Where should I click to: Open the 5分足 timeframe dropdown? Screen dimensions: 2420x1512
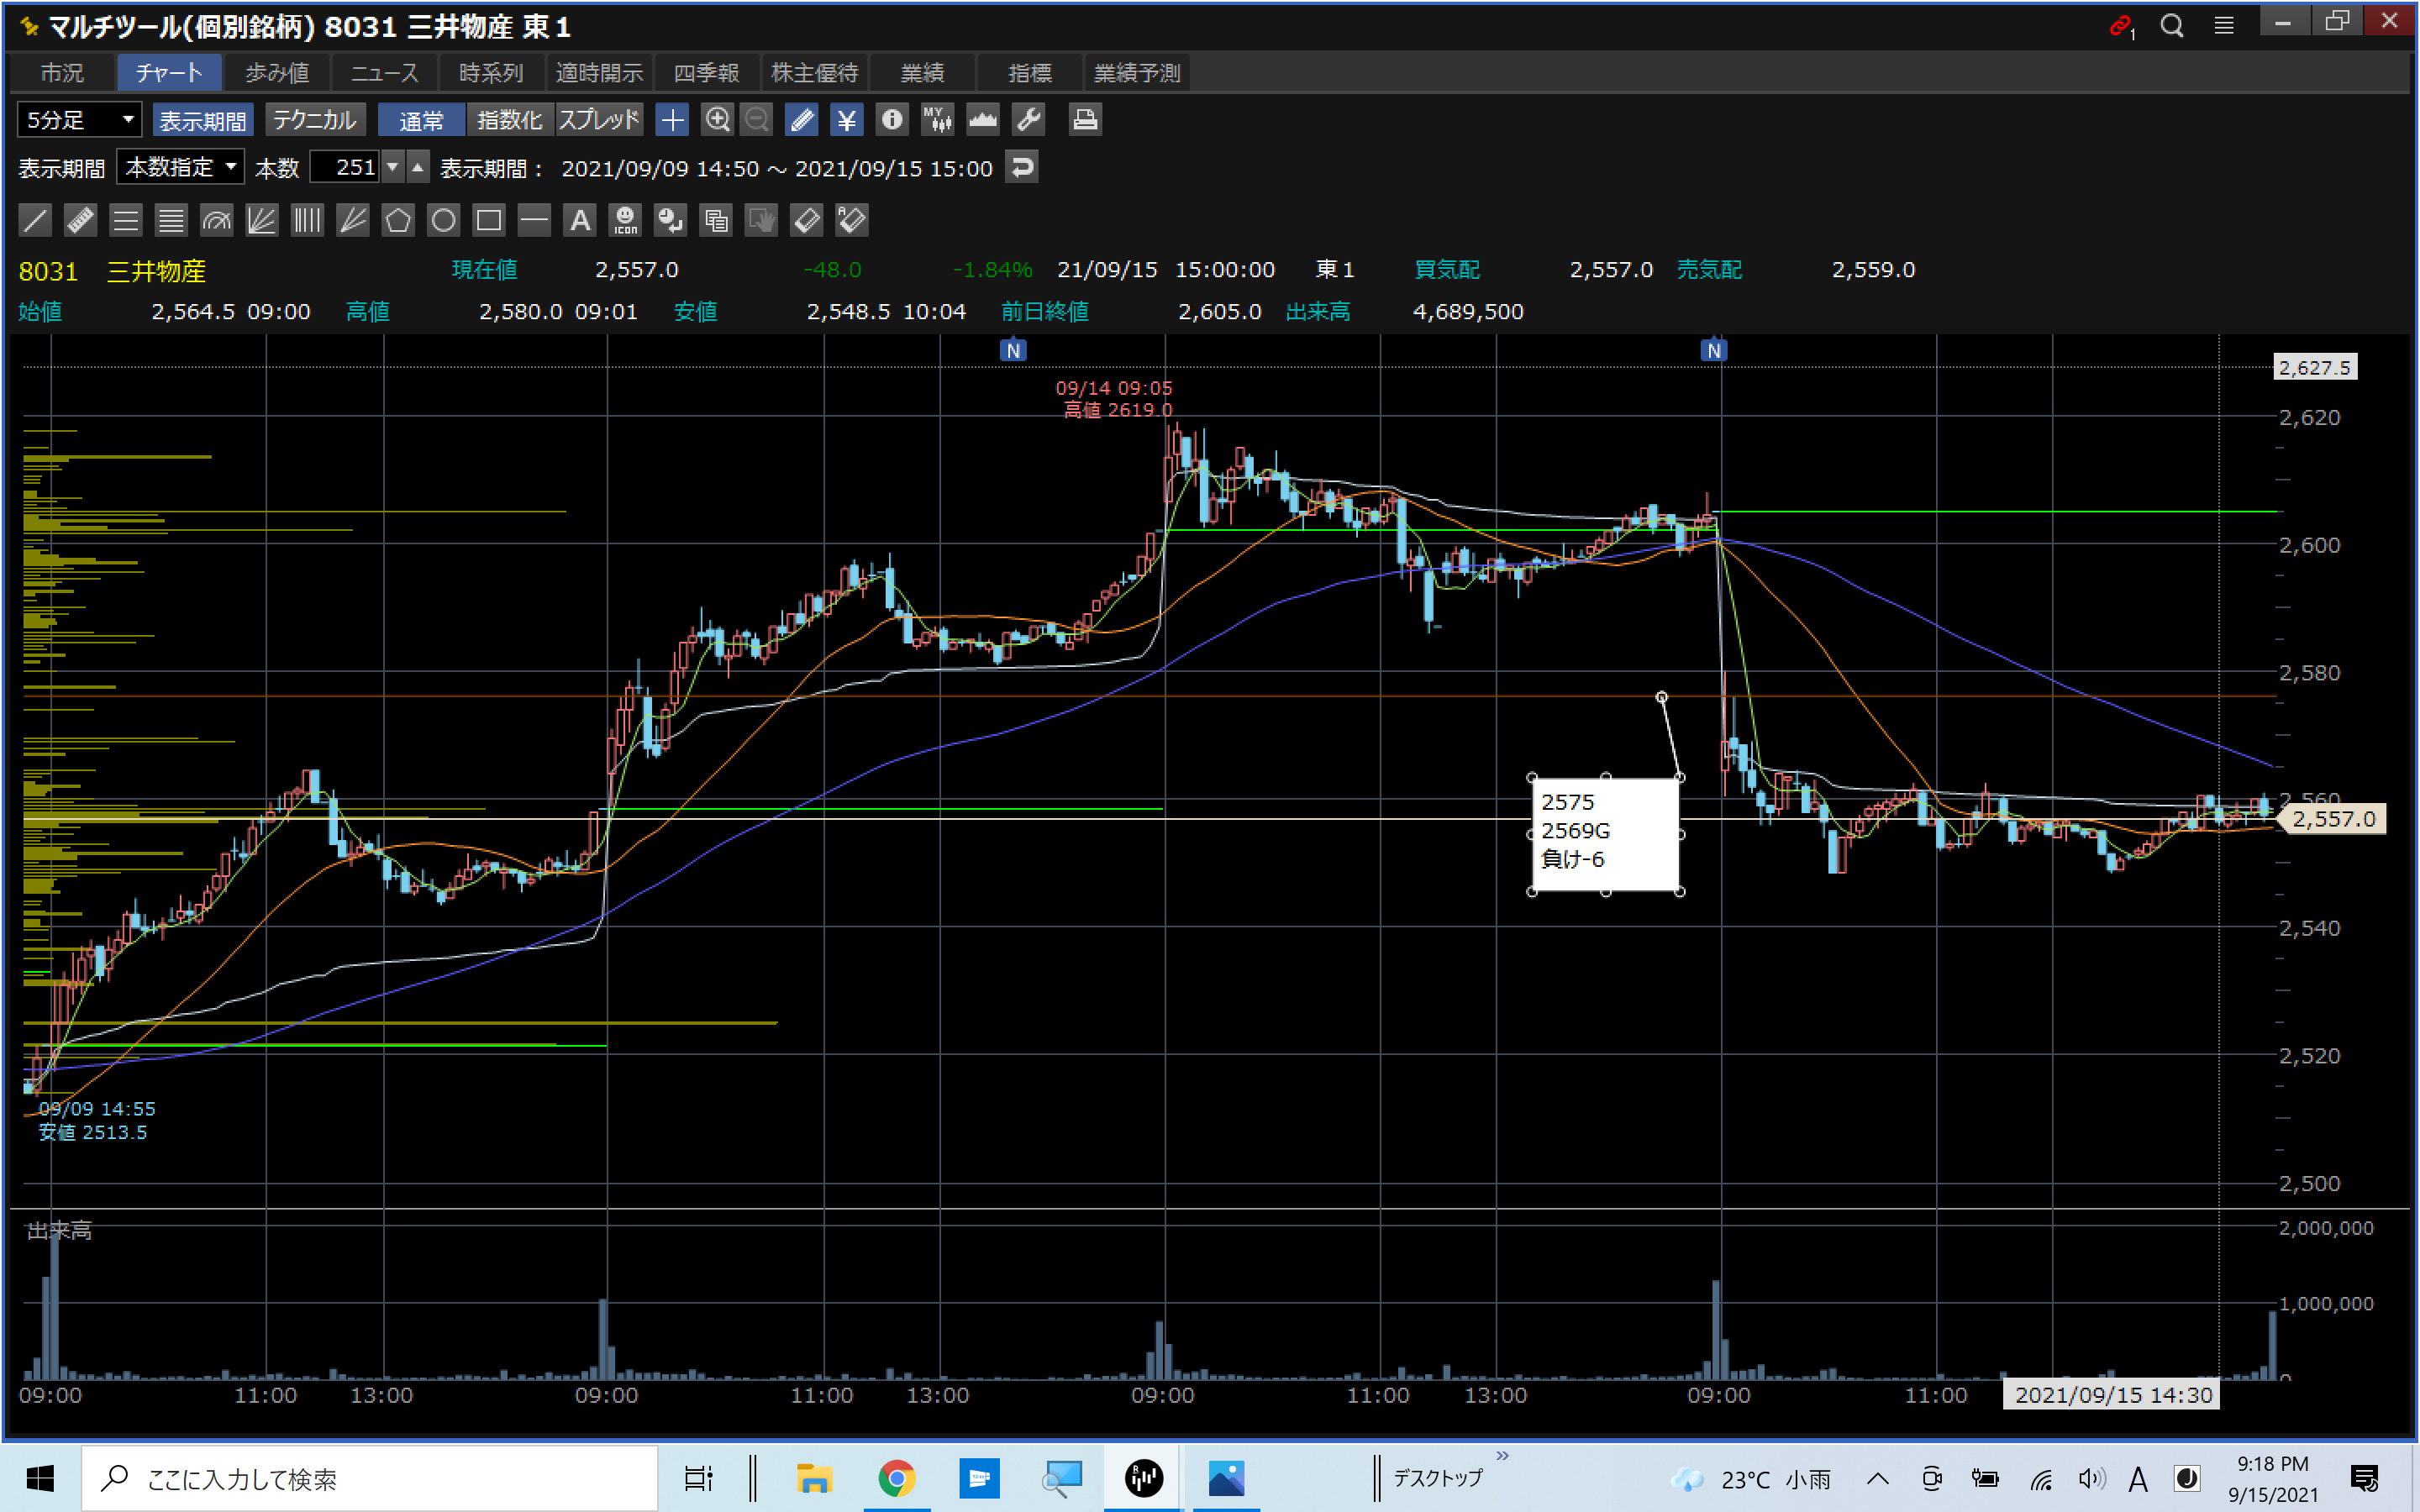79,120
